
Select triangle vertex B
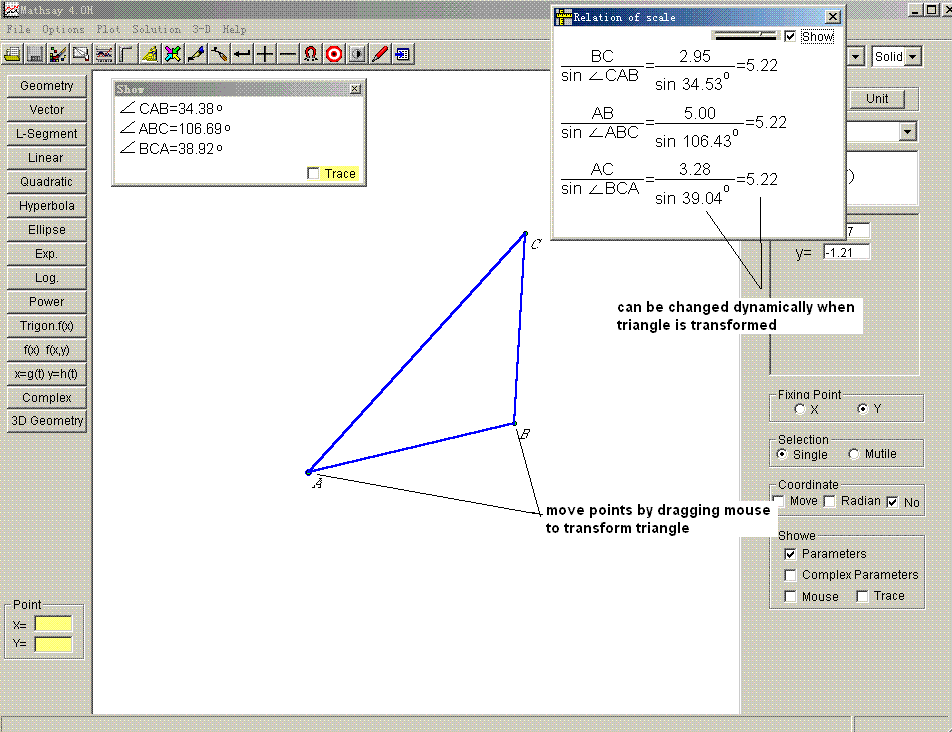(514, 424)
